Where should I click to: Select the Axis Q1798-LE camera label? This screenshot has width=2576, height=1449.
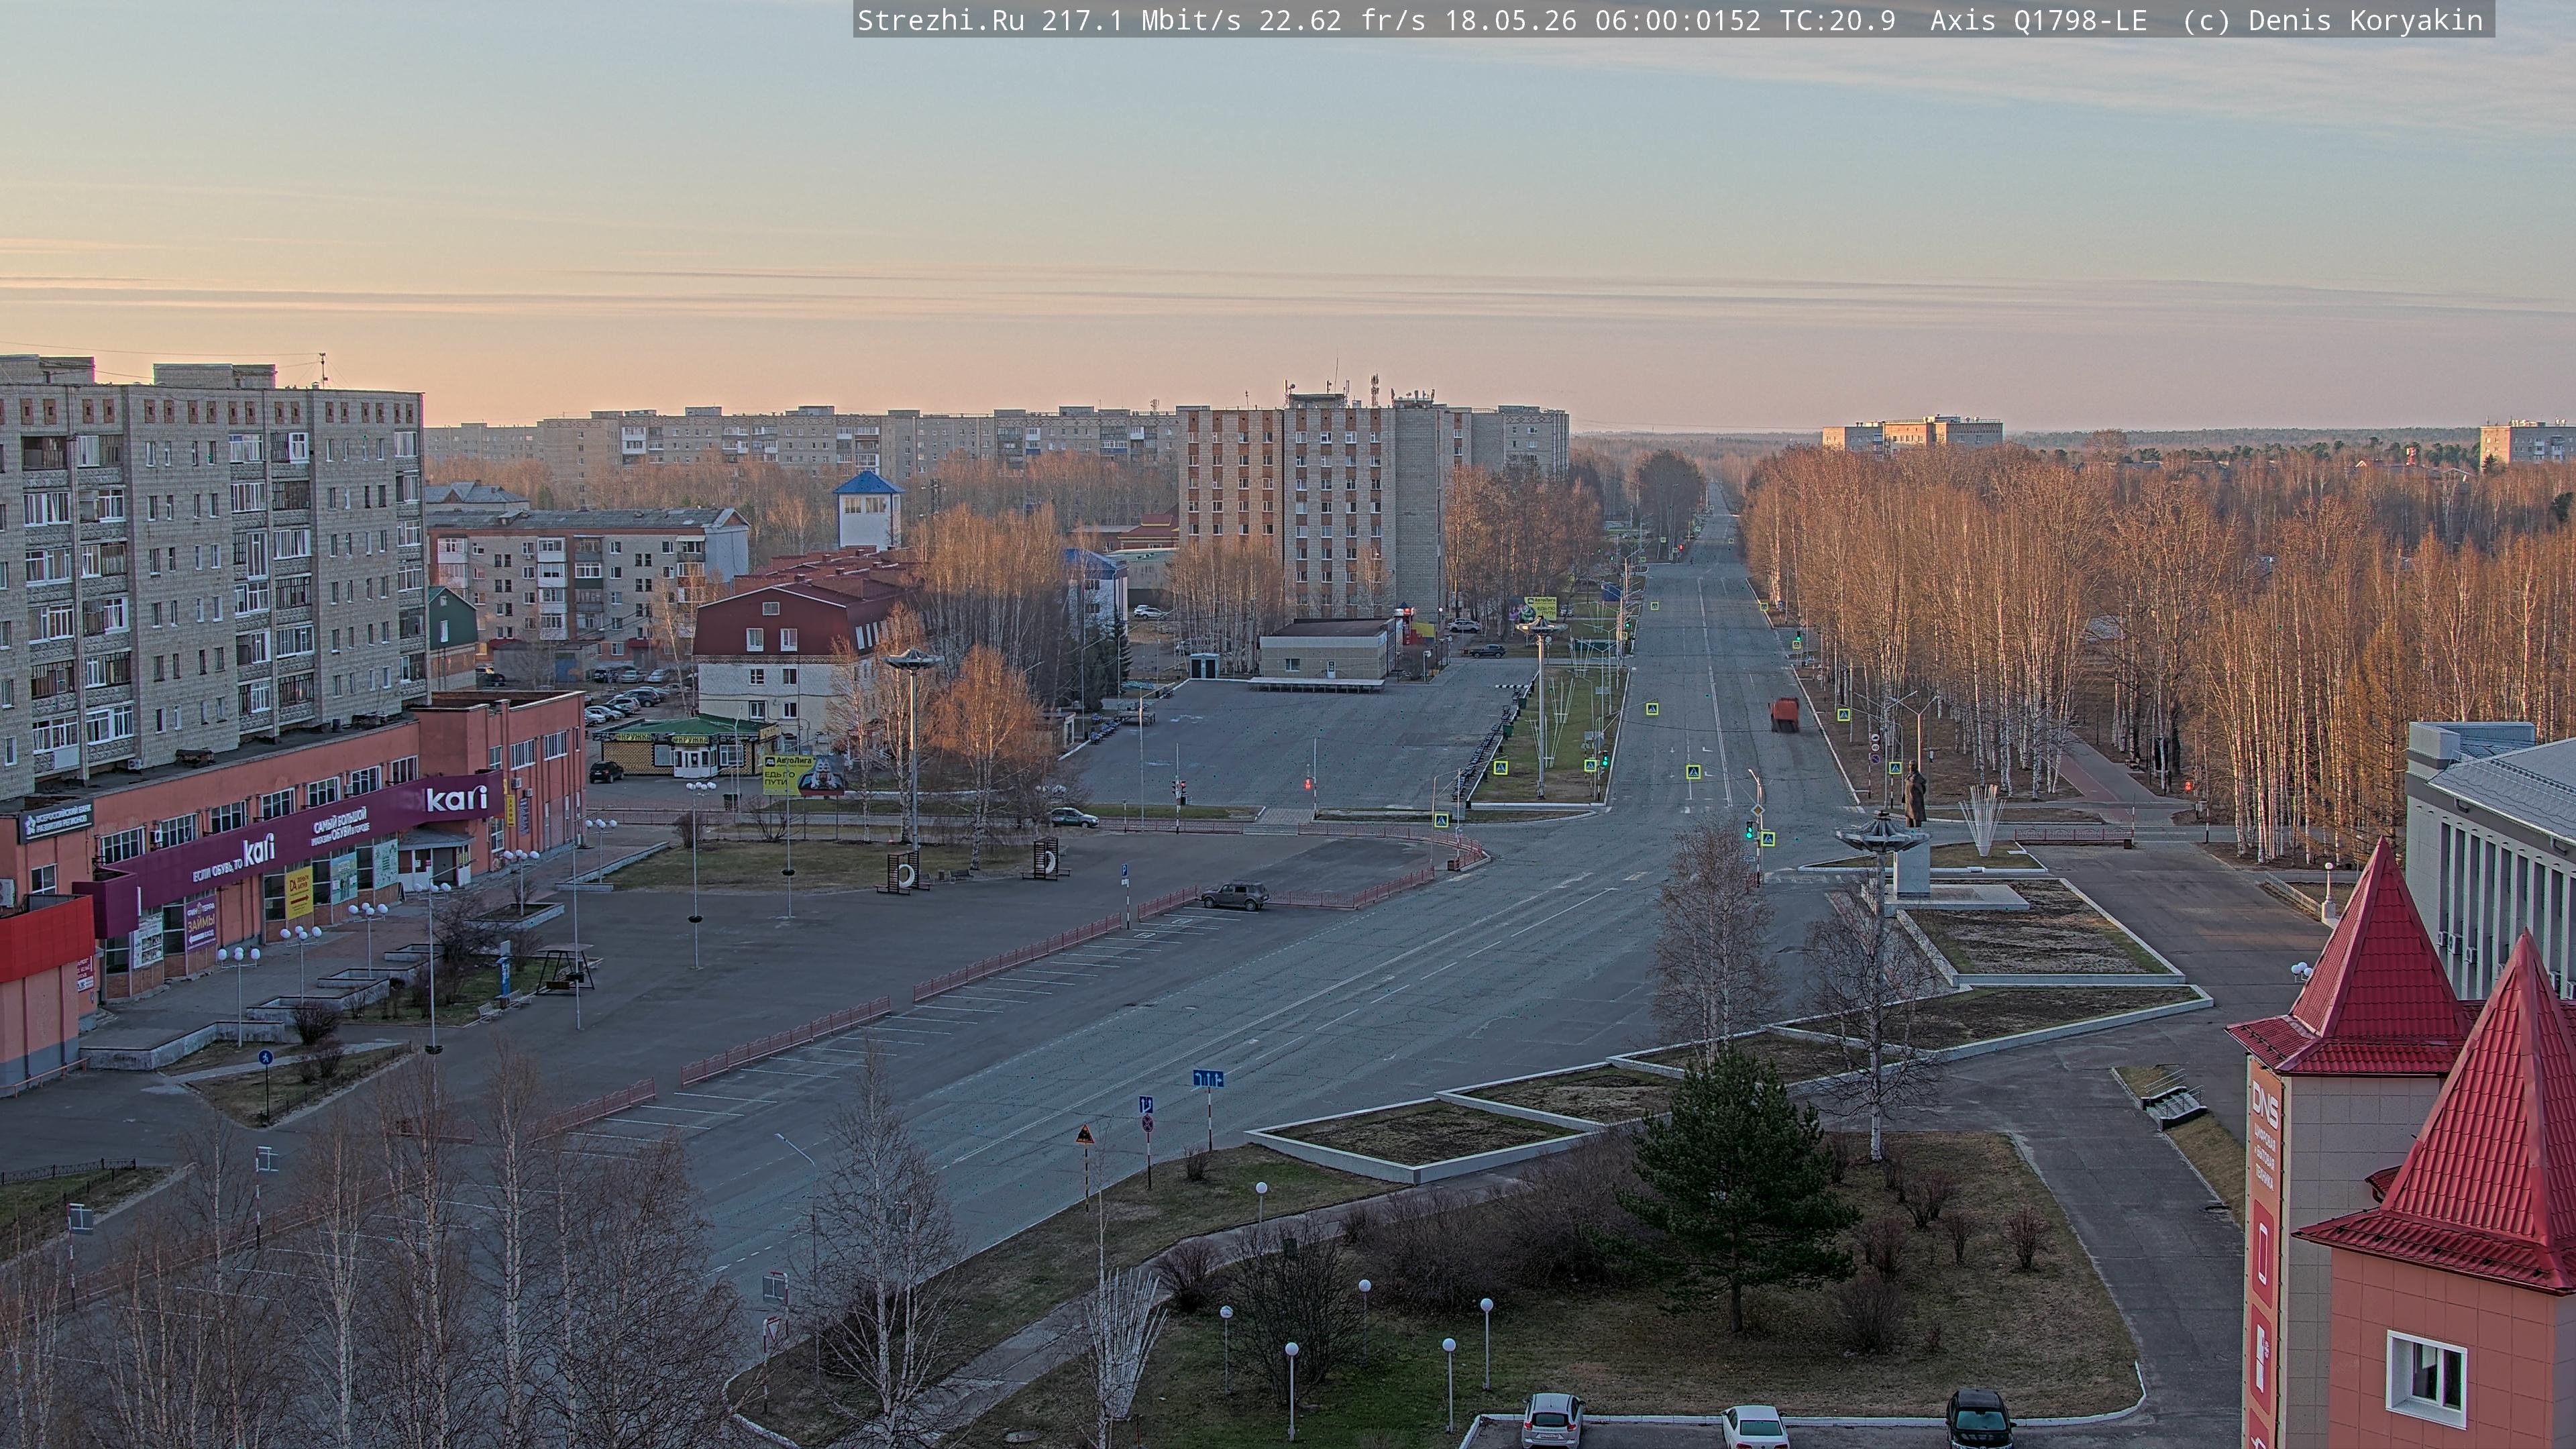point(2038,21)
